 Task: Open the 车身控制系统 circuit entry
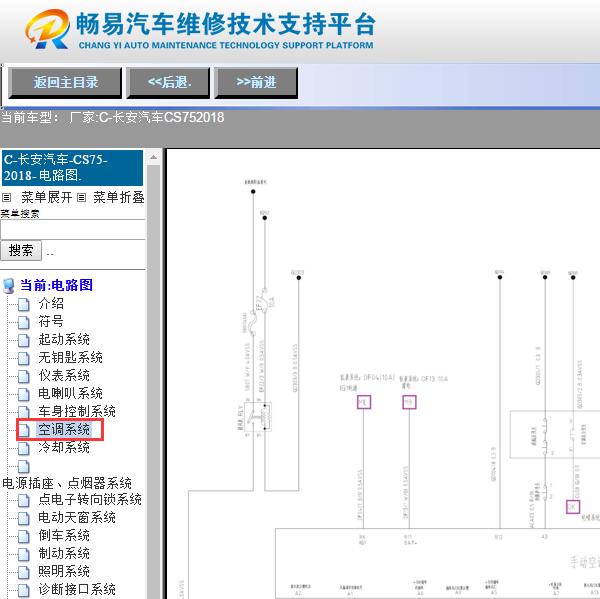click(x=77, y=411)
